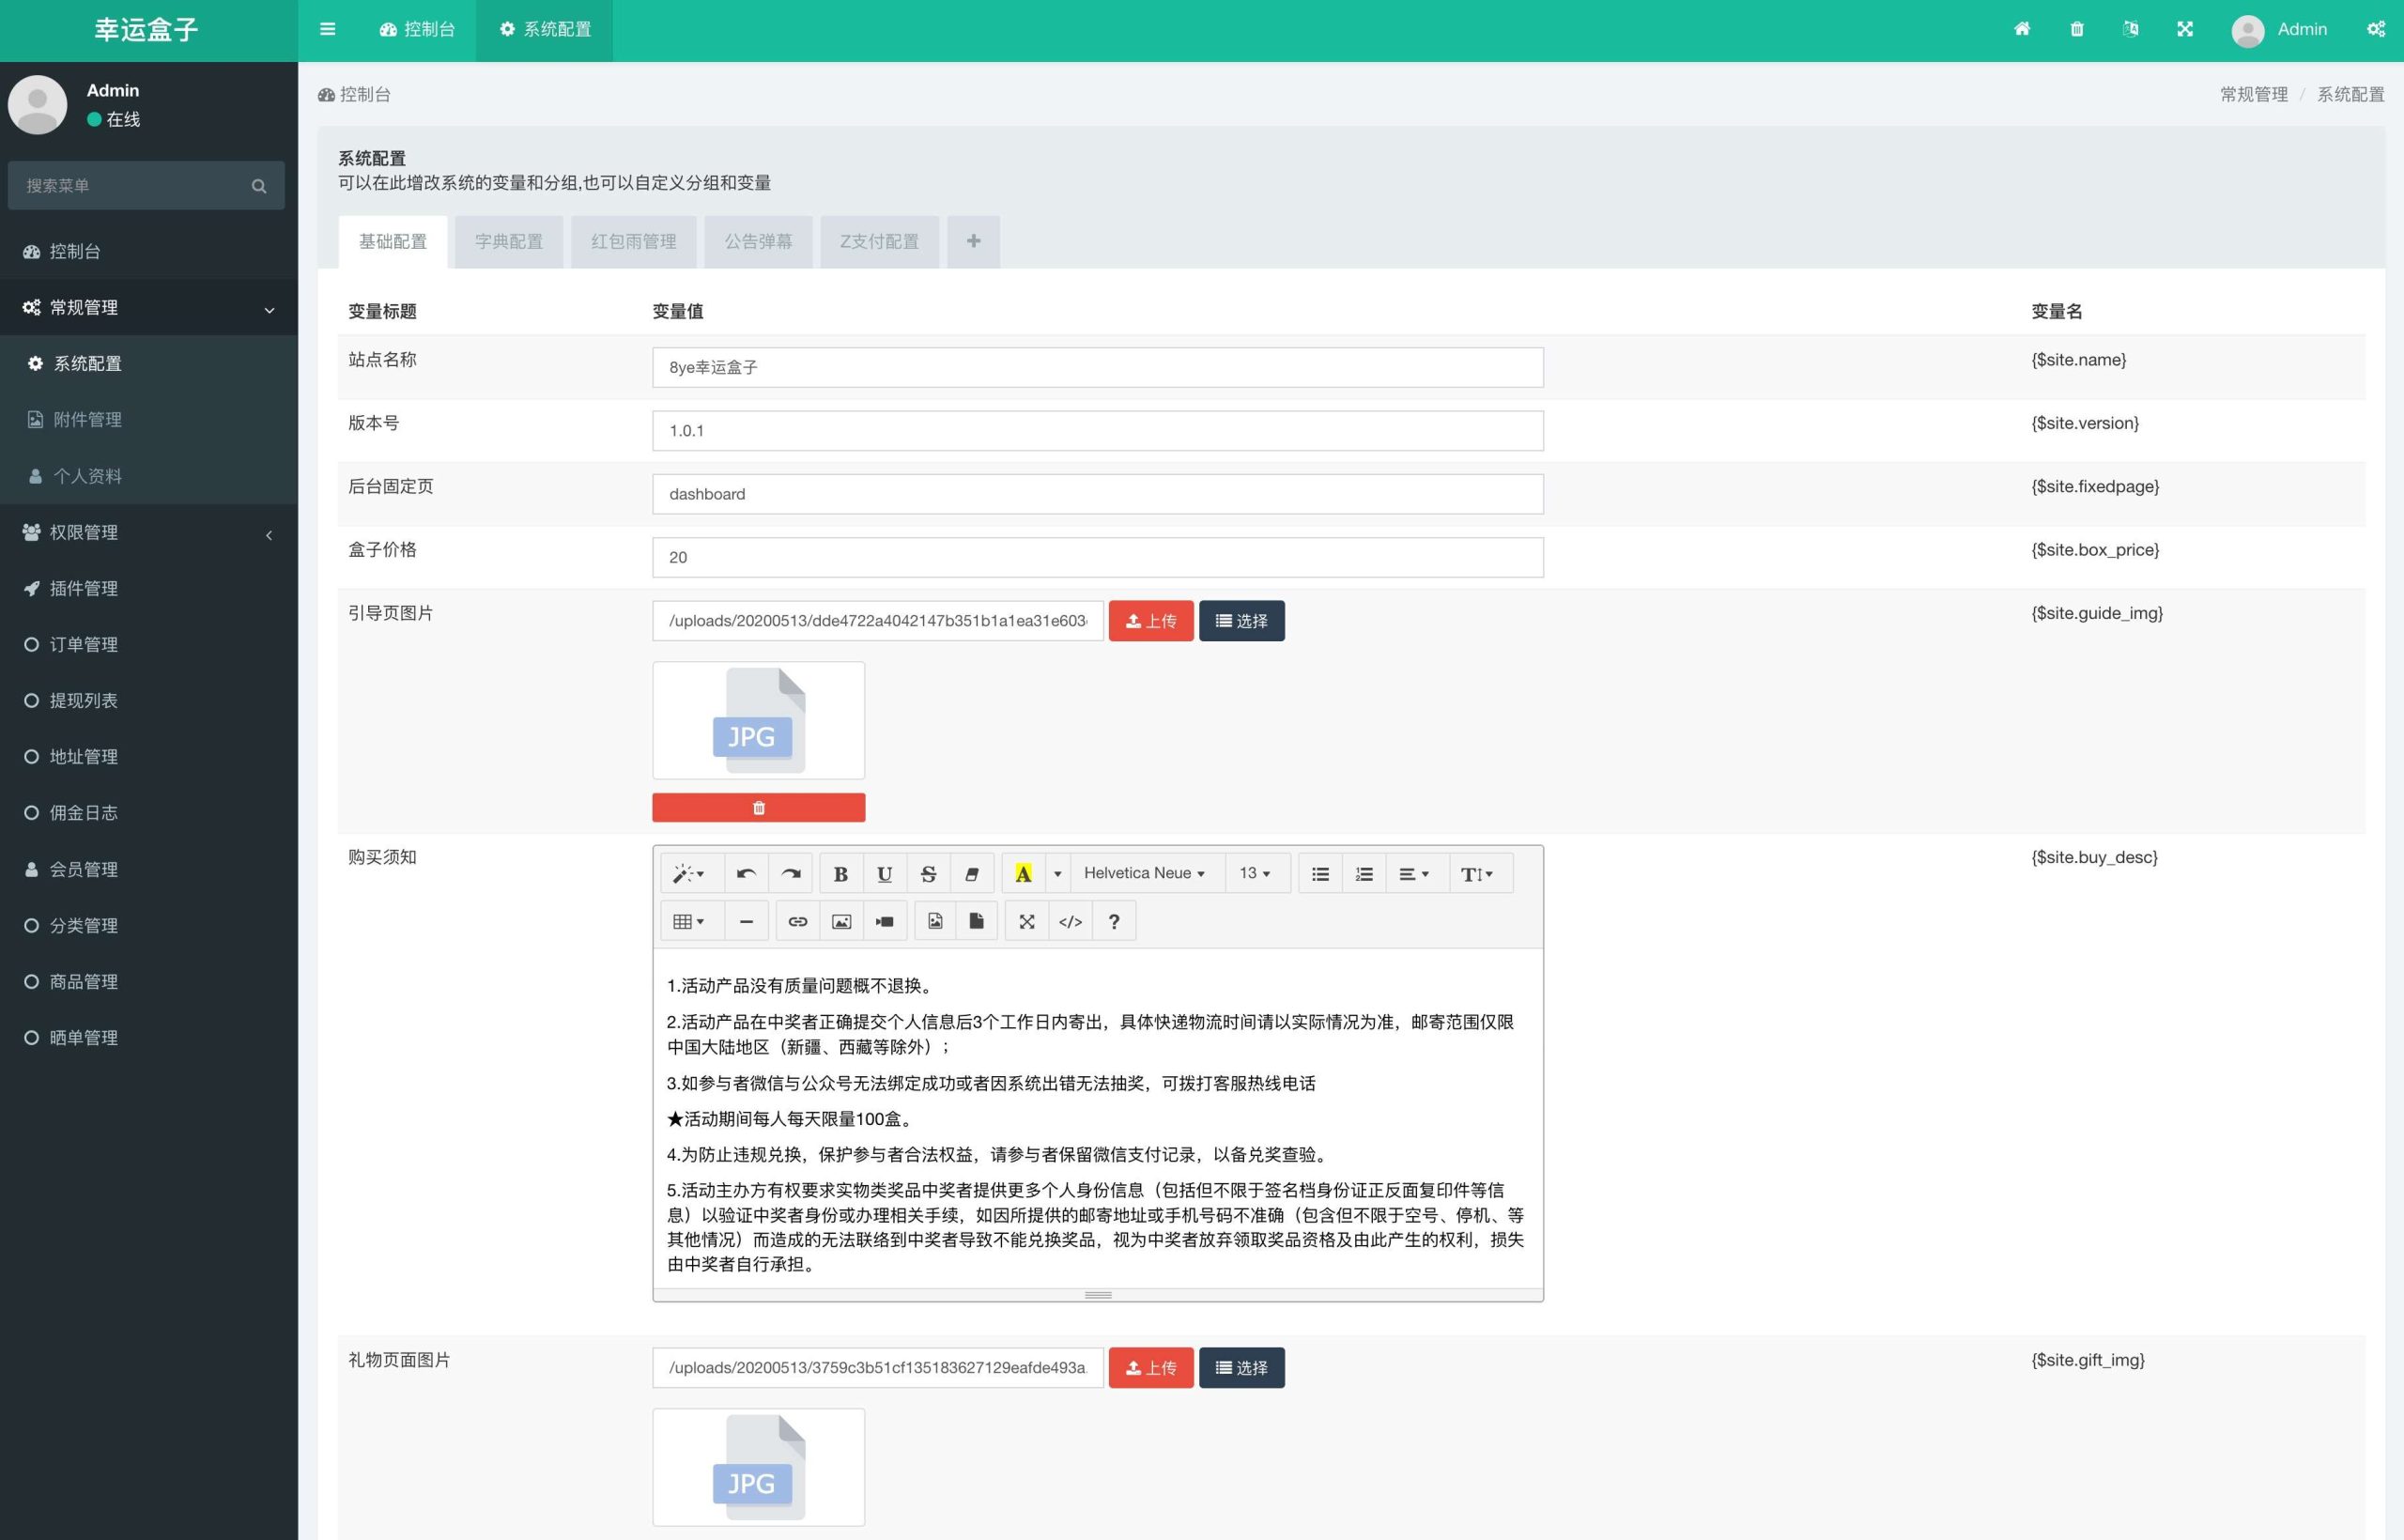Switch to the 字典配置 tab
The width and height of the screenshot is (2404, 1540).
point(509,241)
